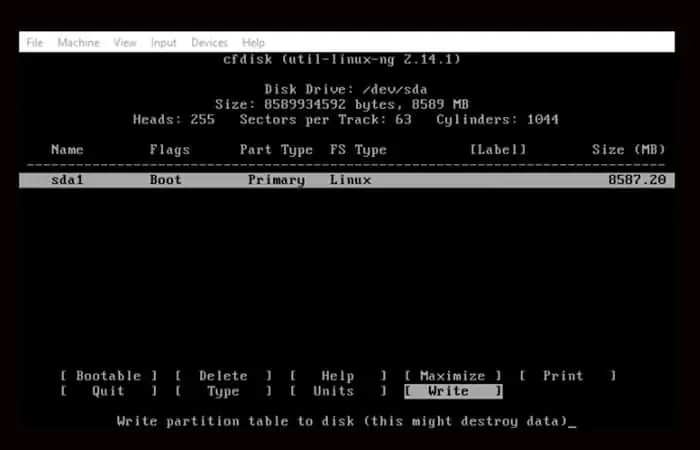Click the Name column header
700x450 pixels.
tap(67, 150)
